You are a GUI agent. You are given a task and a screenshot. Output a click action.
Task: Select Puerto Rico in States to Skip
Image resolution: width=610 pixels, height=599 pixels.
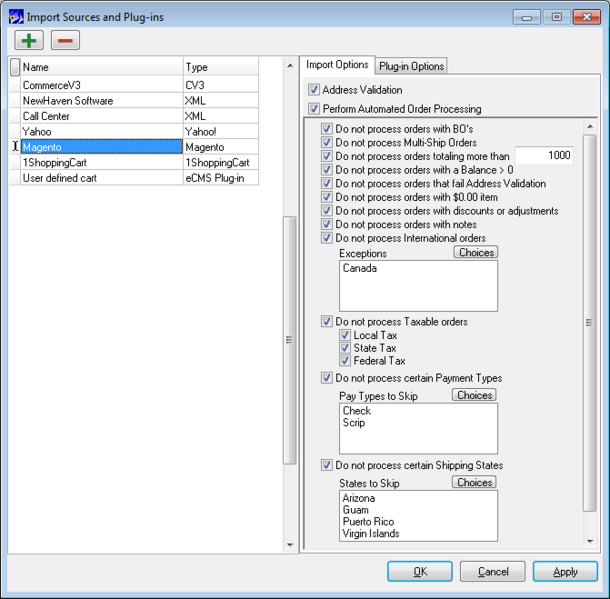368,522
